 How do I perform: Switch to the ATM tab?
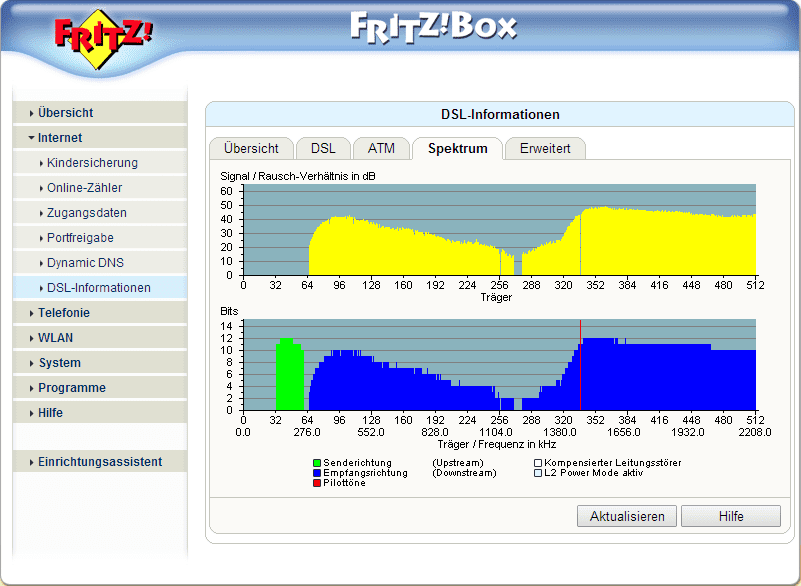click(381, 149)
